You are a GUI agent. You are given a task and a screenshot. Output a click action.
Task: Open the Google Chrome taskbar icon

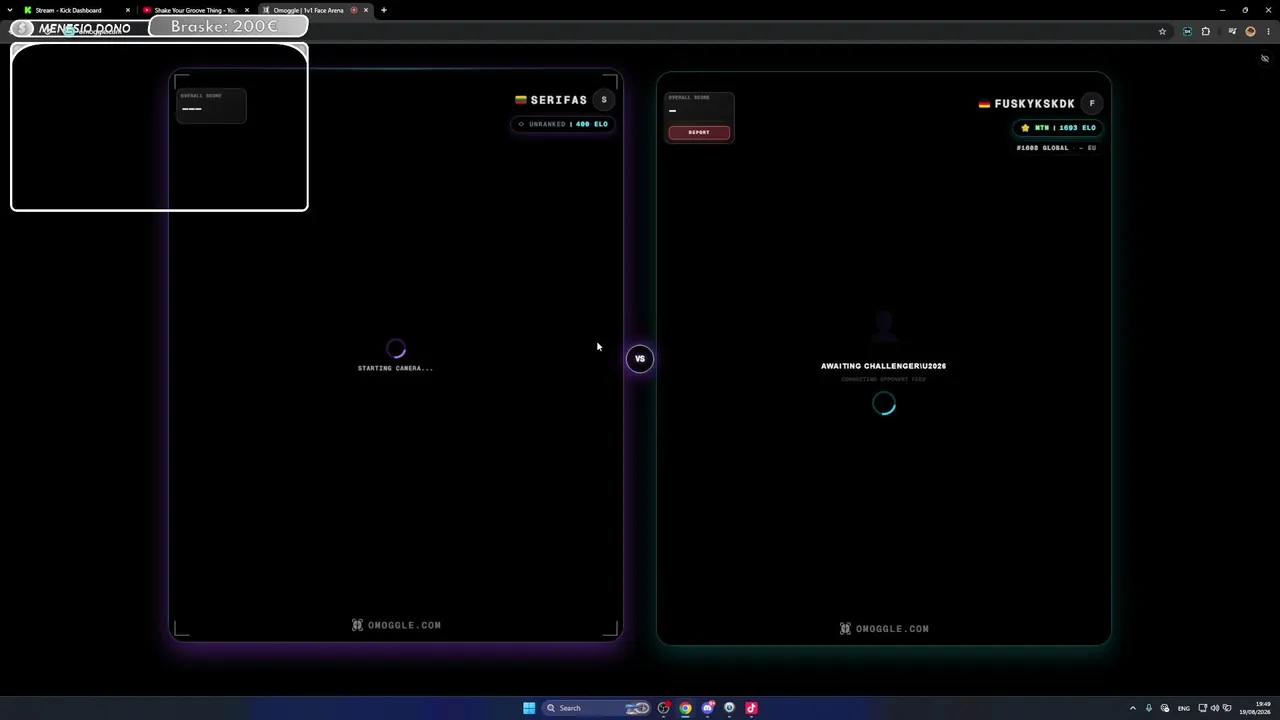tap(686, 708)
